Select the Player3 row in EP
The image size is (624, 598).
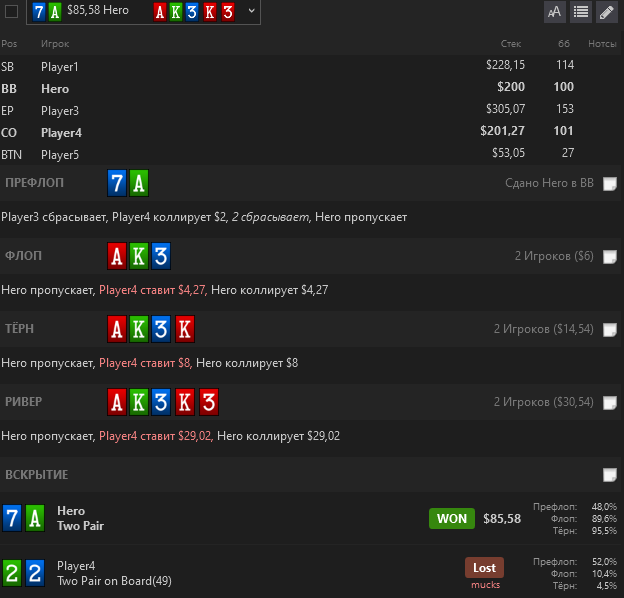310,110
